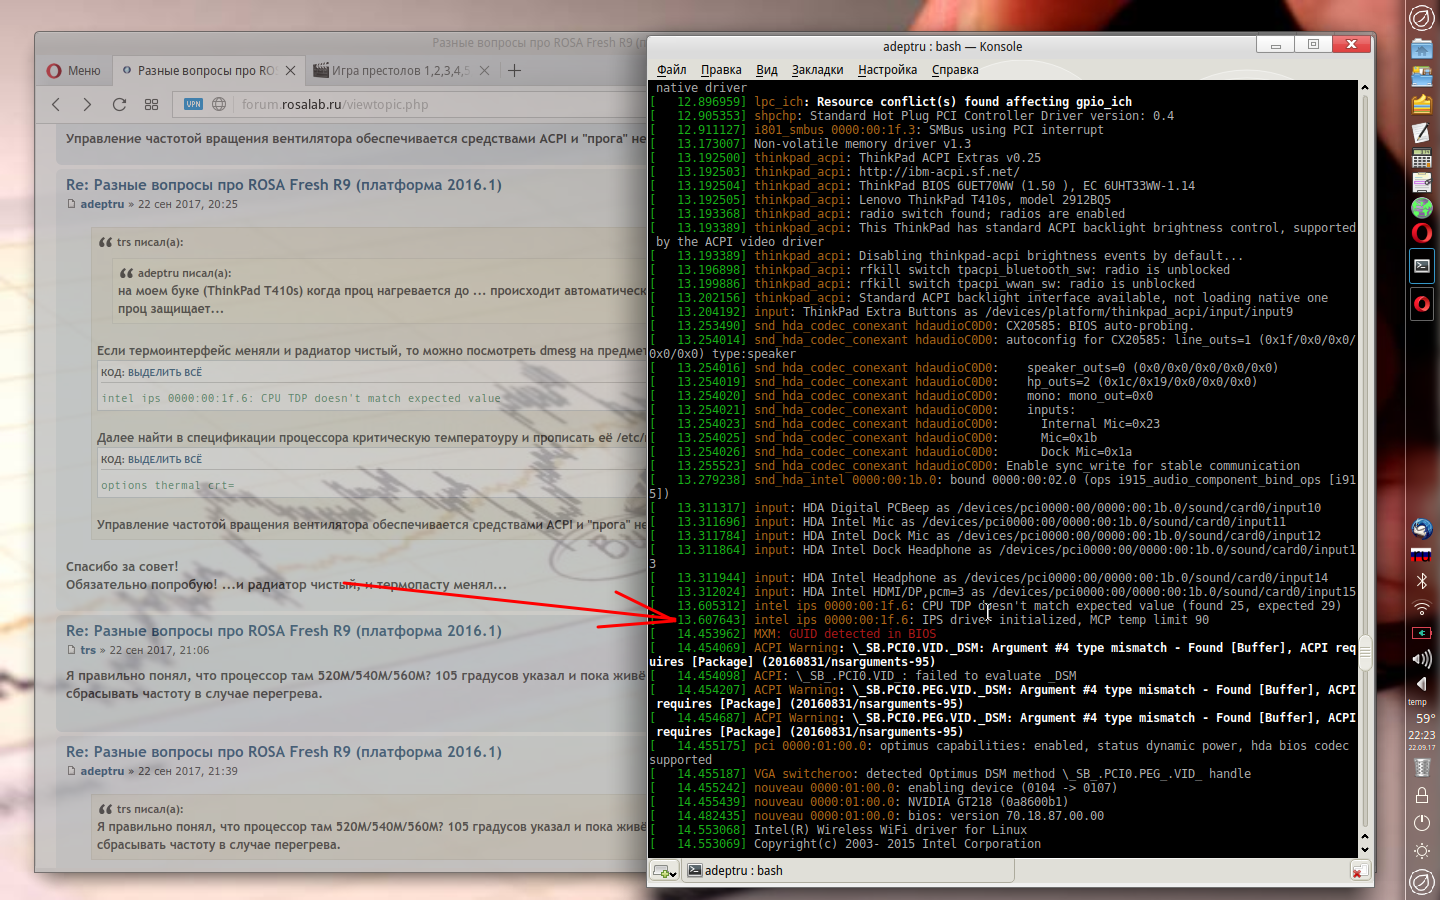Open the trs author profile link
Viewport: 1440px width, 900px height.
(x=88, y=650)
